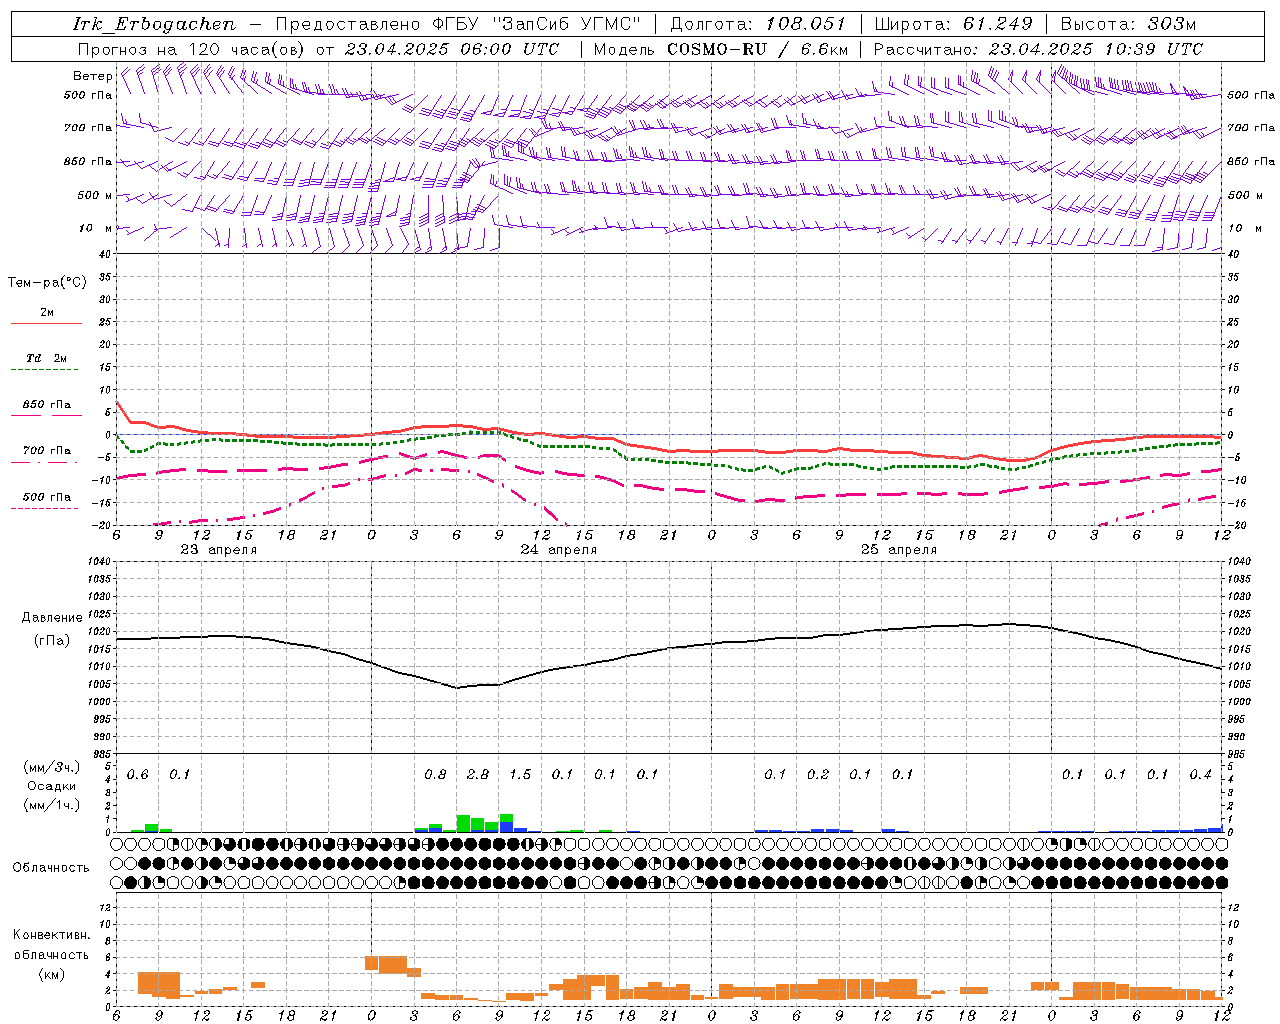
Task: Click the '500 м' wind level label on left
Action: [95, 196]
